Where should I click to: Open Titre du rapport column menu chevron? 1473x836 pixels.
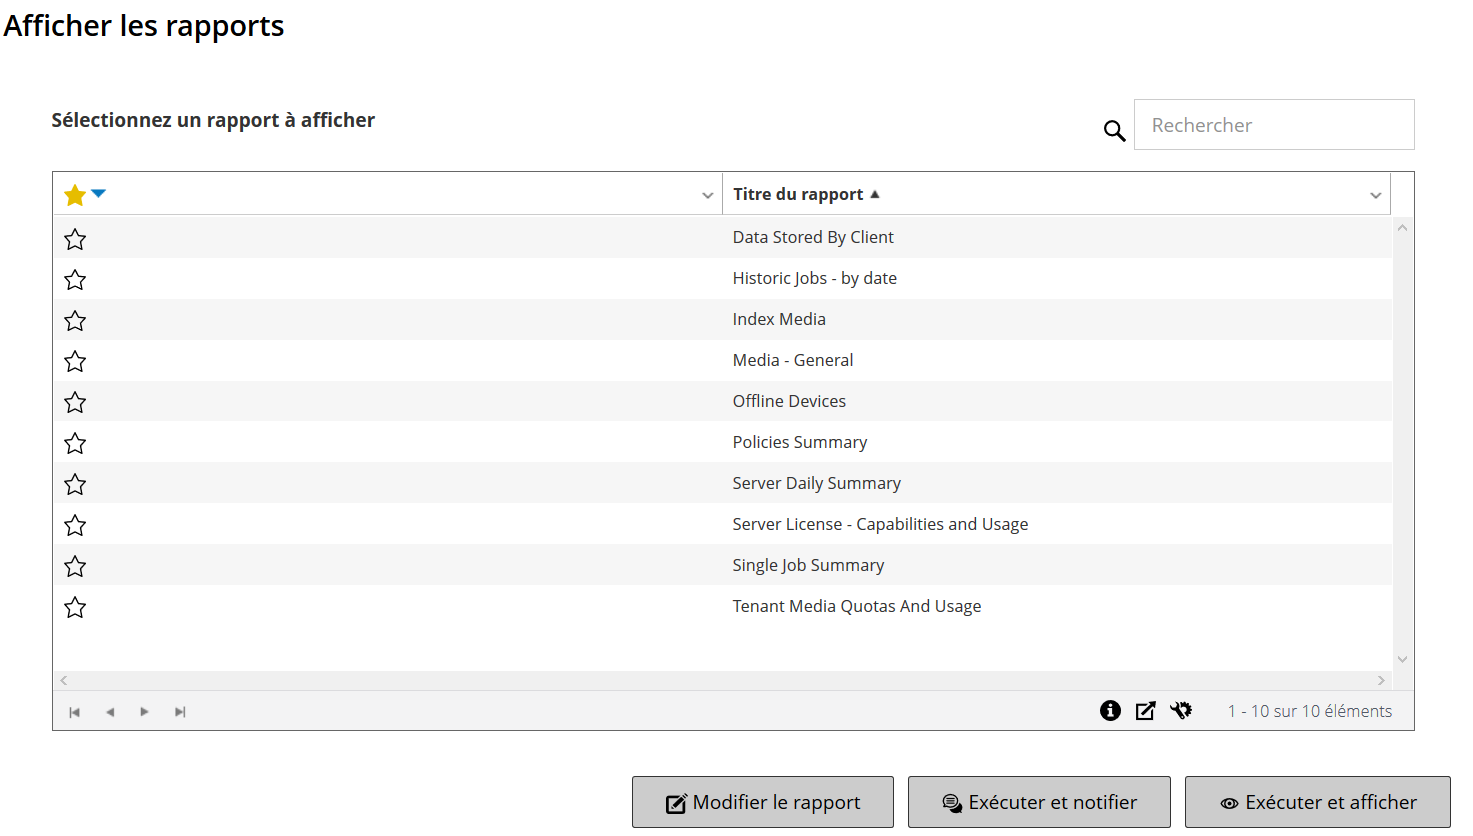(x=1375, y=195)
